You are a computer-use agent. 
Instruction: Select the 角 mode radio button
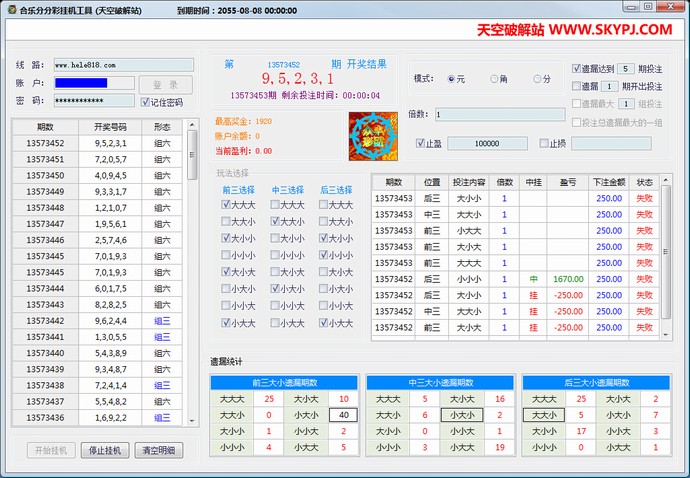[494, 79]
